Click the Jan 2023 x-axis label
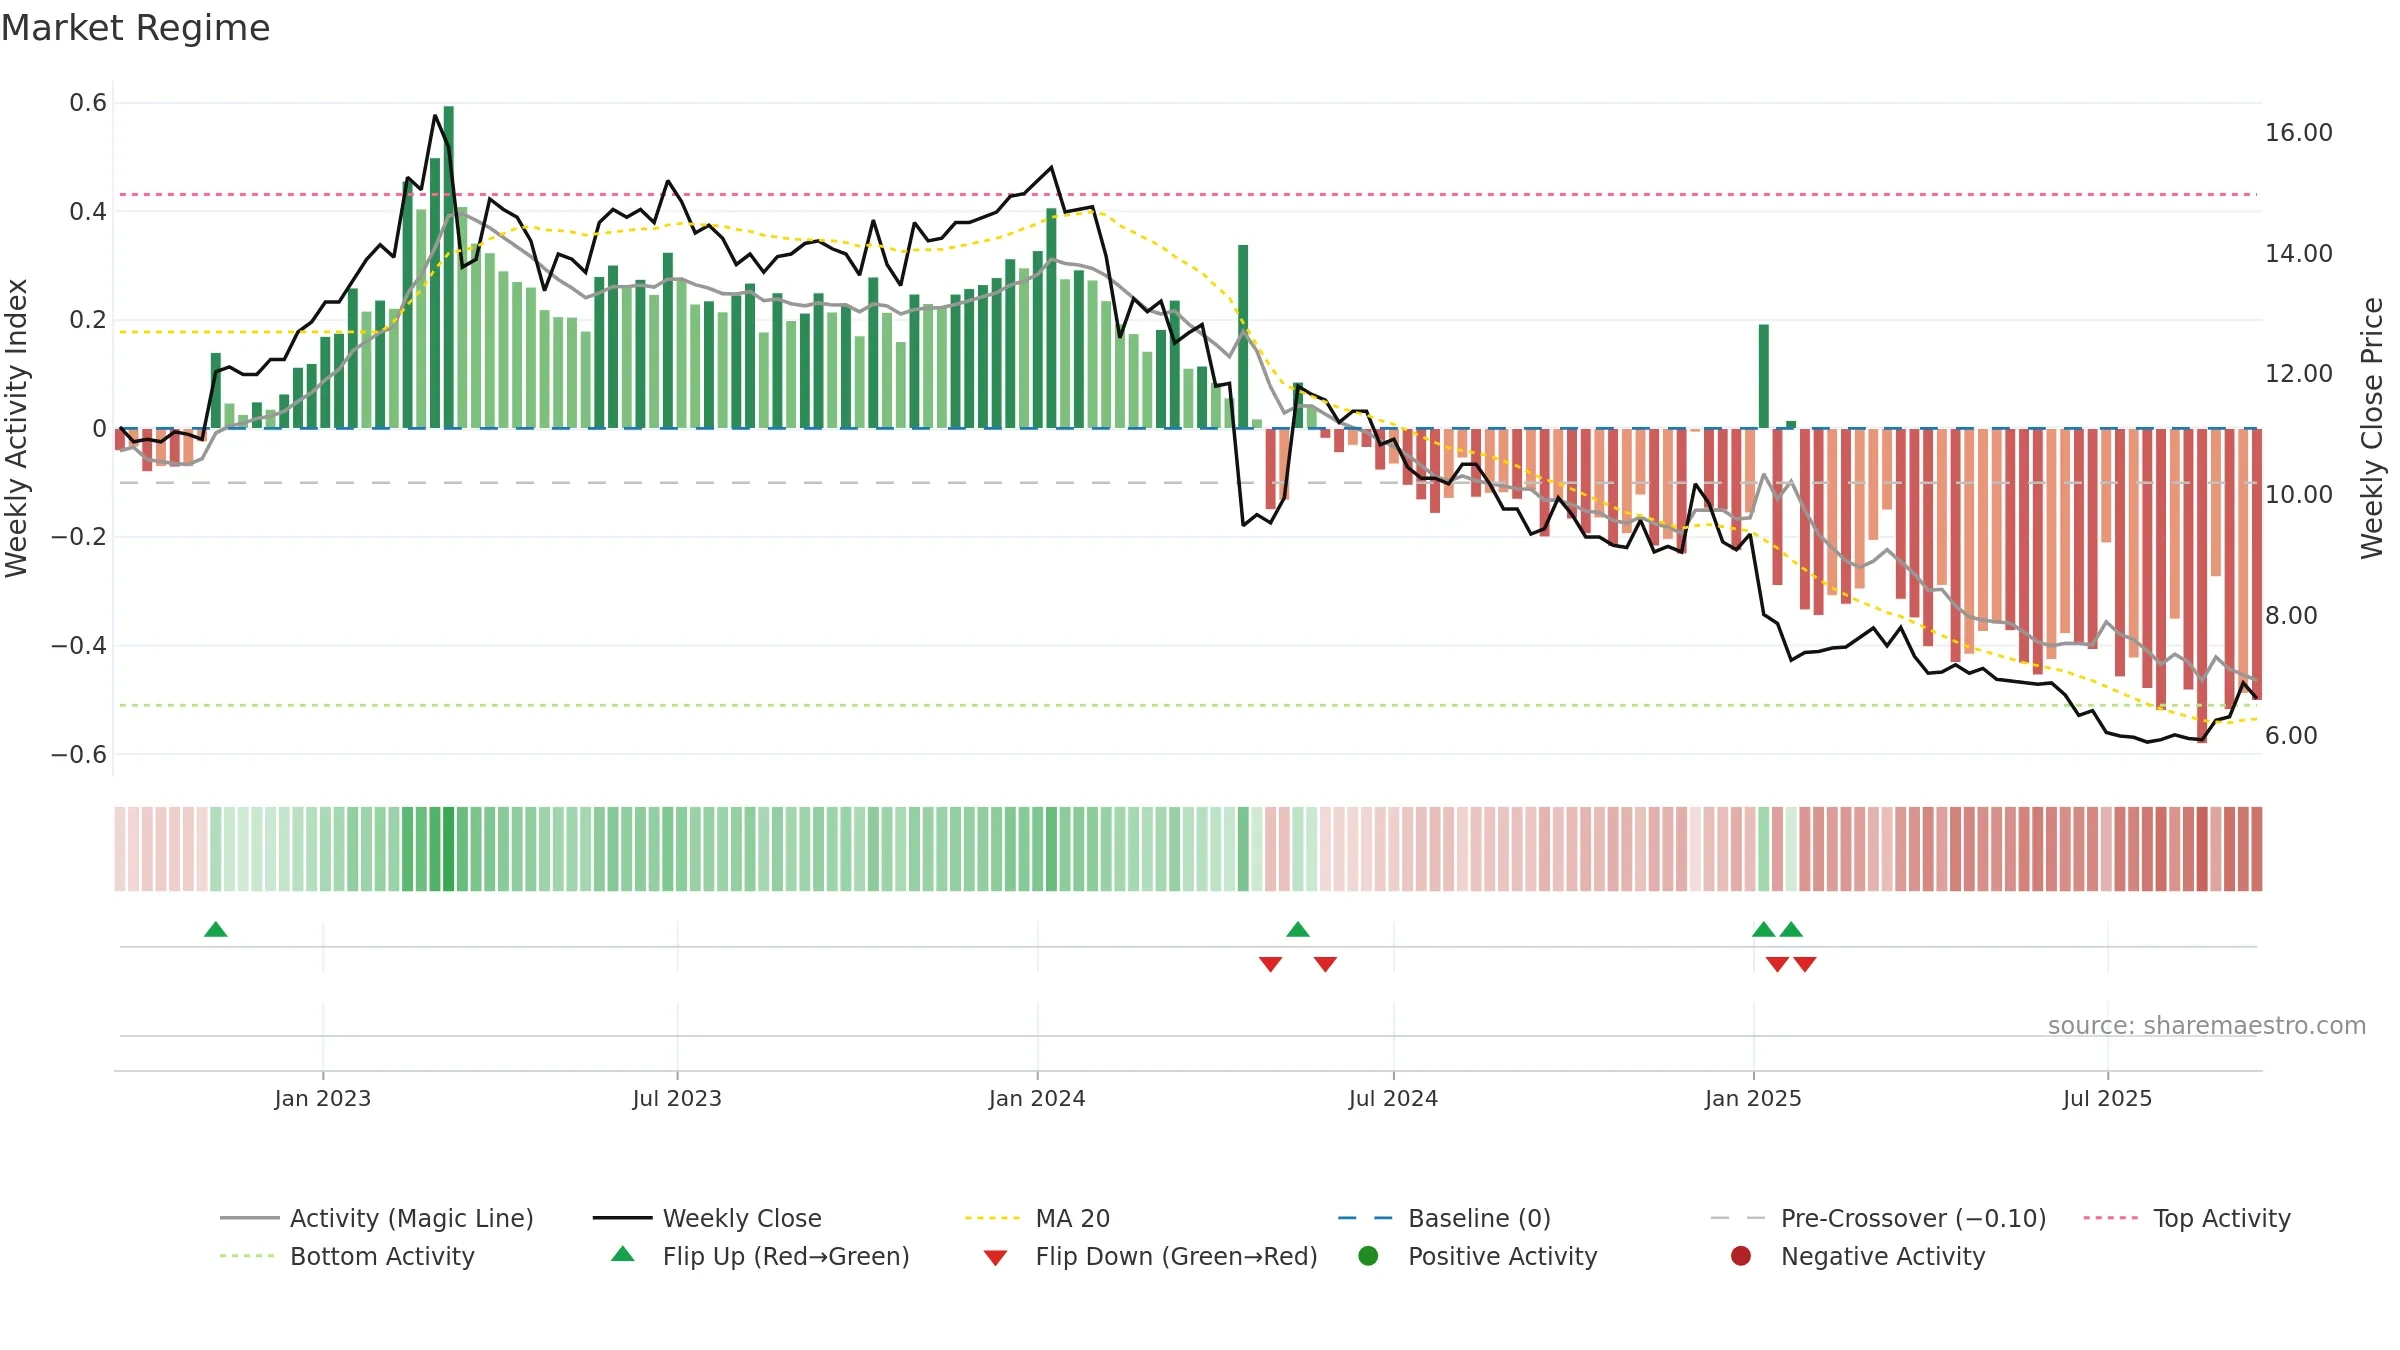 click(x=323, y=1099)
